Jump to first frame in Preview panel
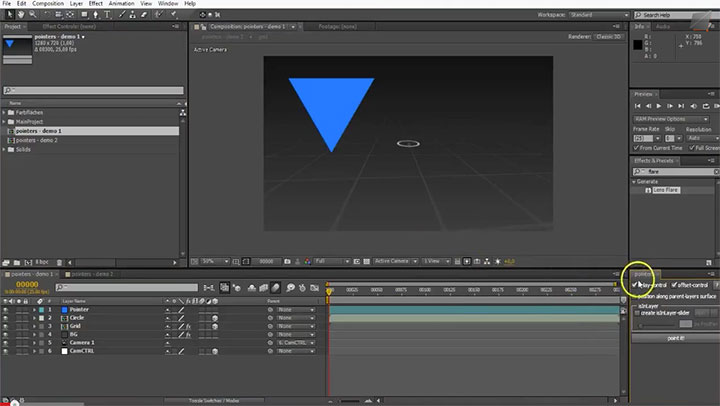Screen dimensions: 720x406 pyautogui.click(x=637, y=106)
